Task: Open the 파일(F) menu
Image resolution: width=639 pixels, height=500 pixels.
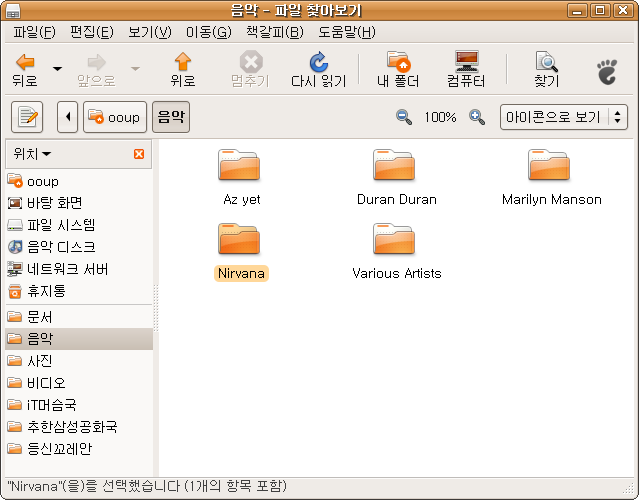Action: 34,32
